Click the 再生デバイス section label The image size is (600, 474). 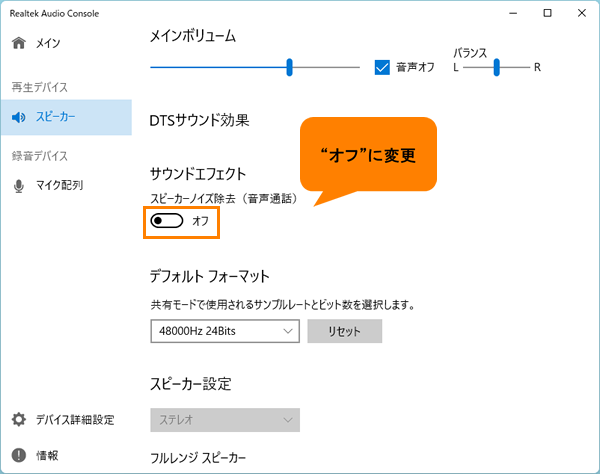tap(40, 88)
